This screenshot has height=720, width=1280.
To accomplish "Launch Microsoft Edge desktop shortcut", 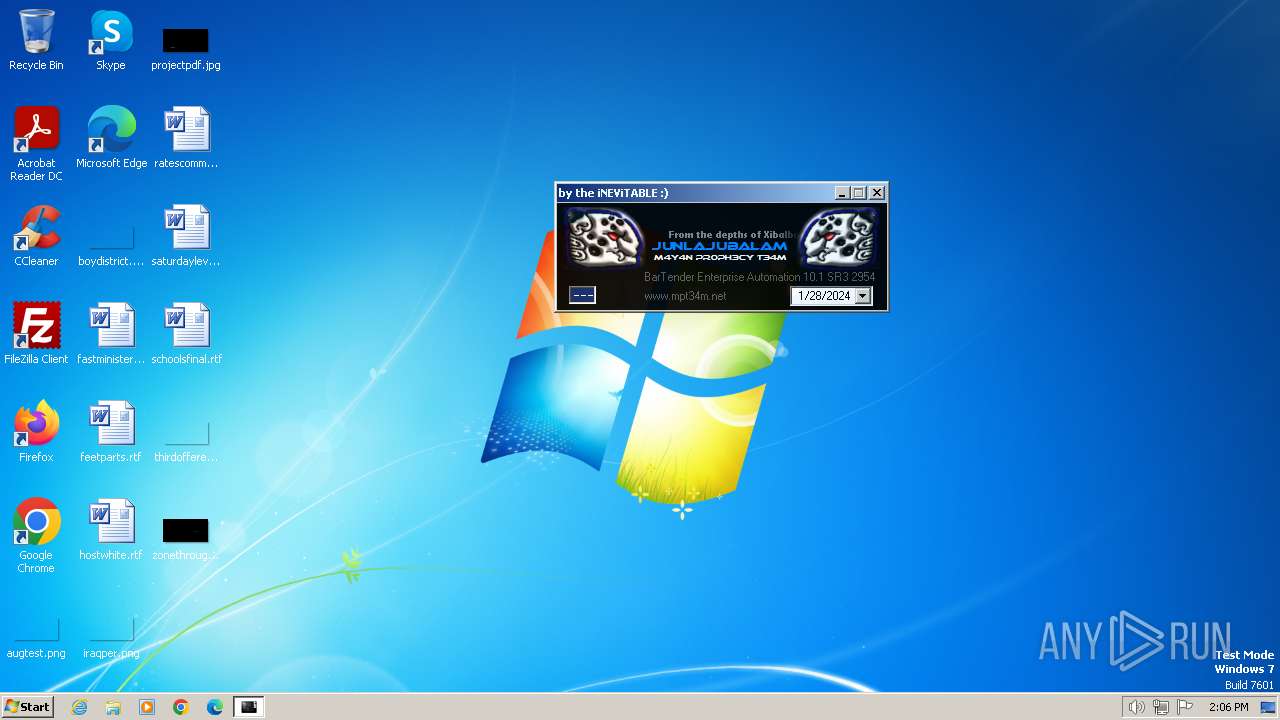I will [x=111, y=138].
